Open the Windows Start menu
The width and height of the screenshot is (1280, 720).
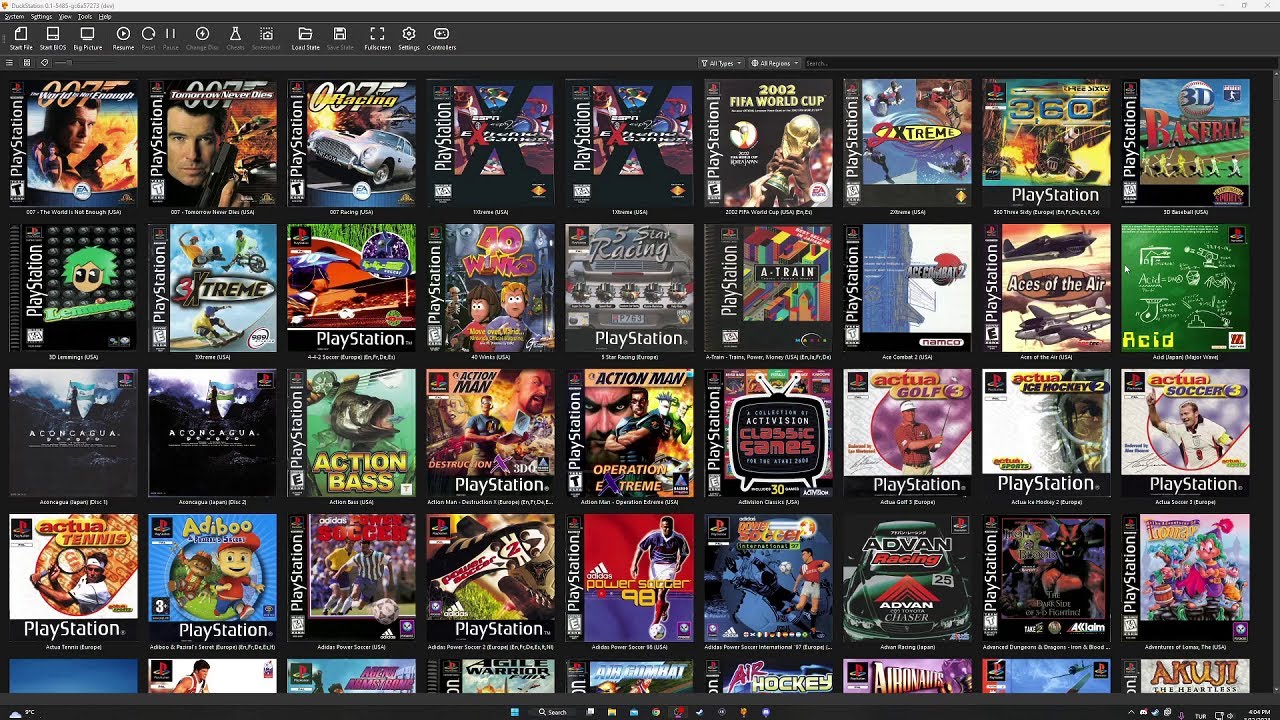click(x=516, y=712)
